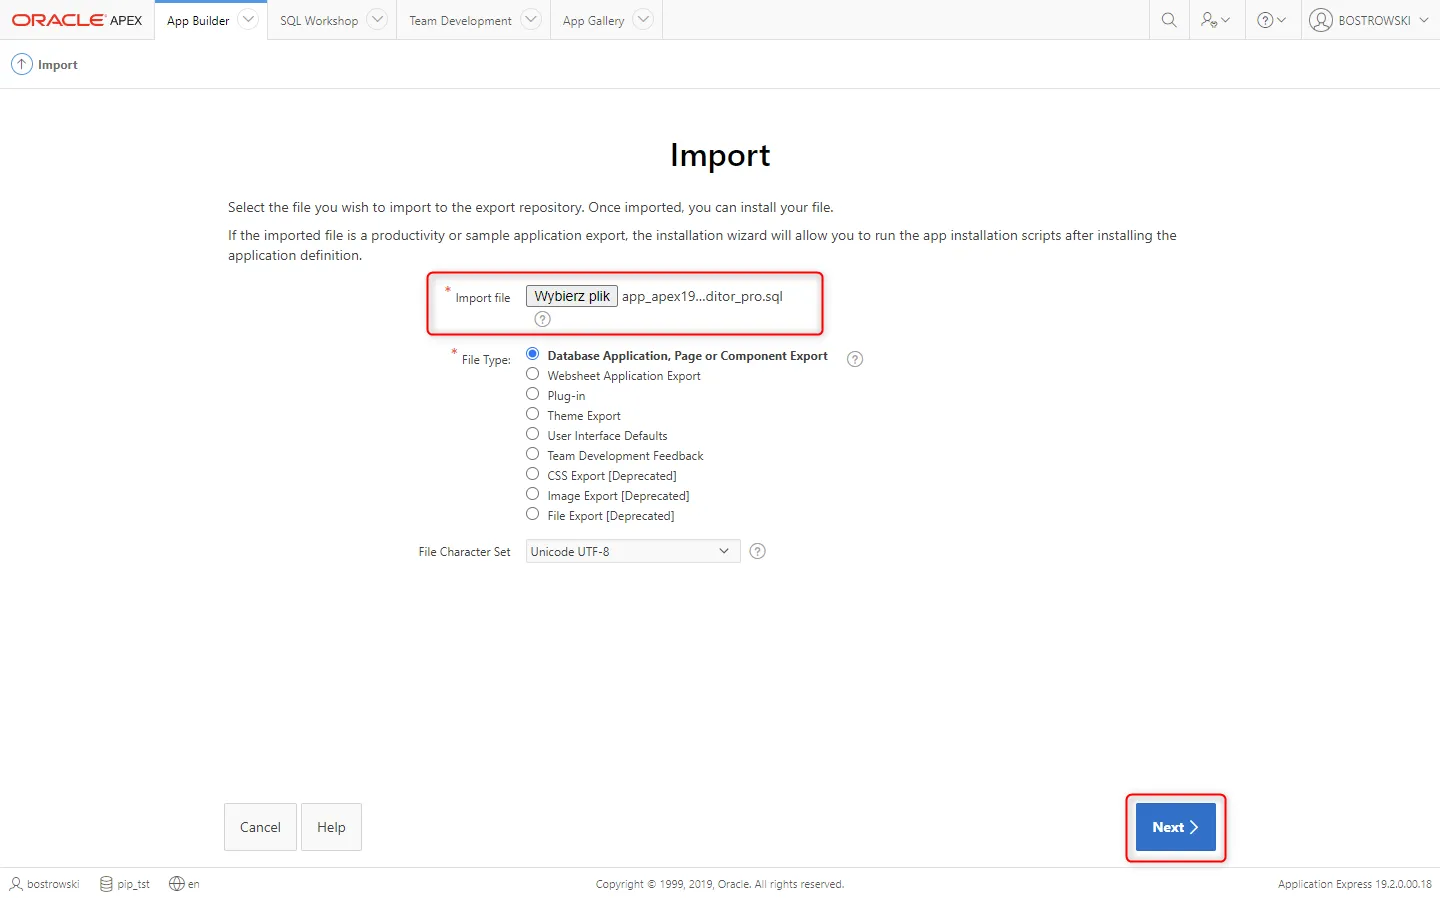Choose the Plug-in file type option
Screen dimensions: 1440x900
533,394
